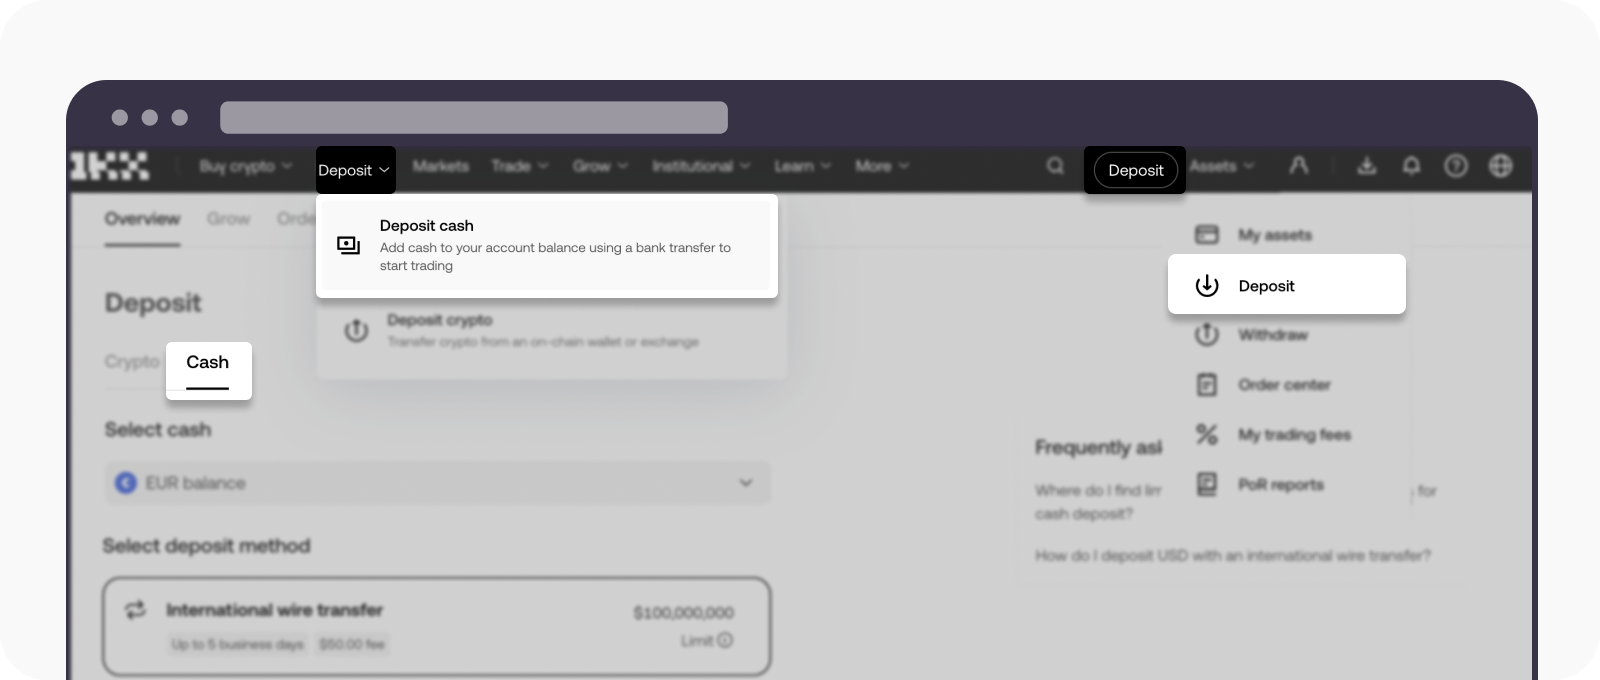Viewport: 1600px width, 680px height.
Task: Open PoR reports menu entry
Action: point(1281,485)
